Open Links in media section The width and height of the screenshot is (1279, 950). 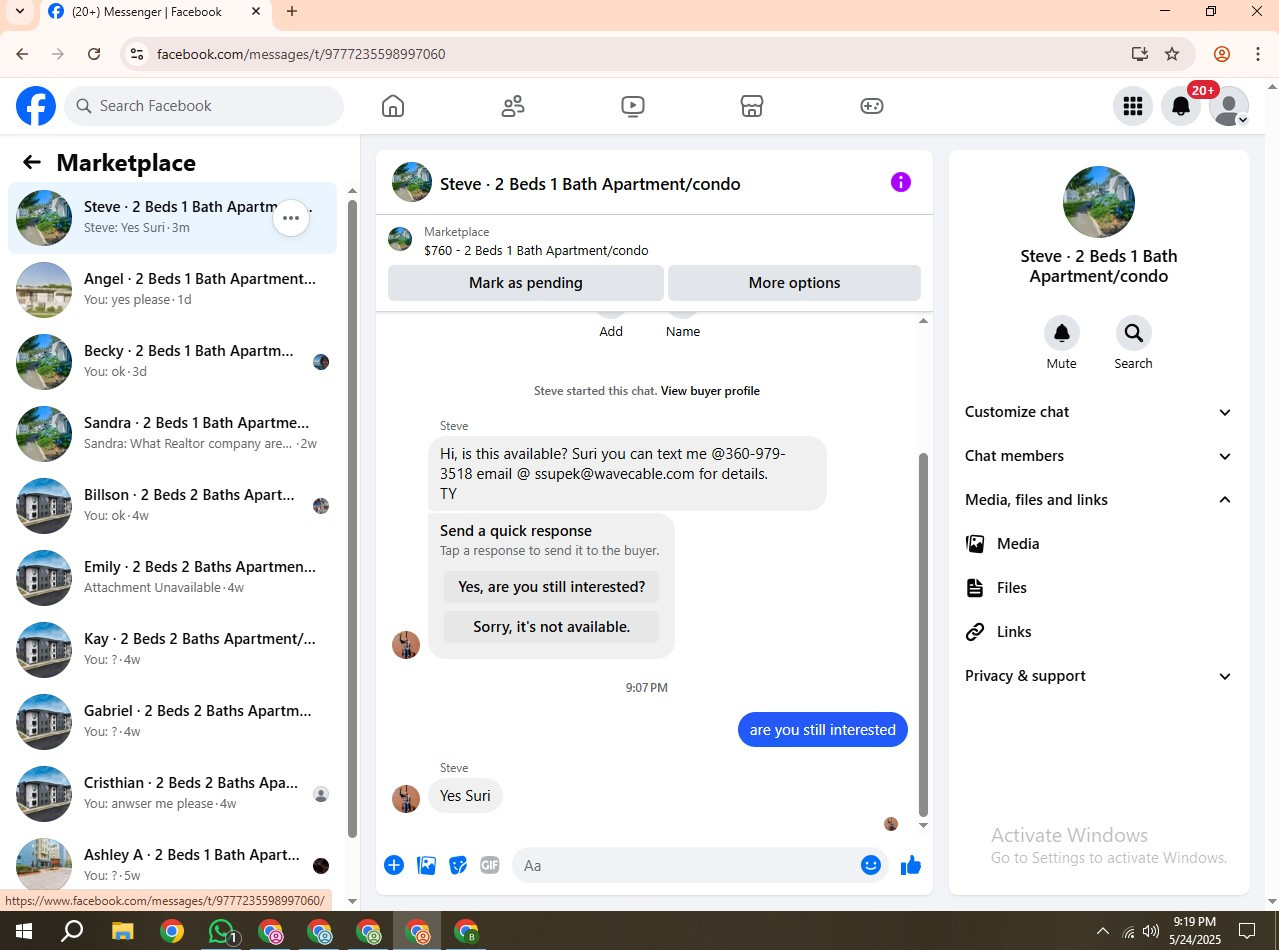coord(1098,632)
